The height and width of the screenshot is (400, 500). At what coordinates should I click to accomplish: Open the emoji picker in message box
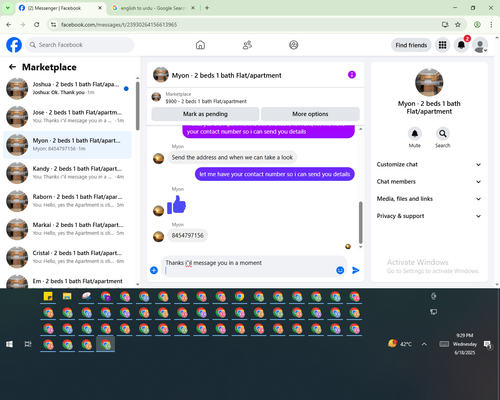pos(340,270)
